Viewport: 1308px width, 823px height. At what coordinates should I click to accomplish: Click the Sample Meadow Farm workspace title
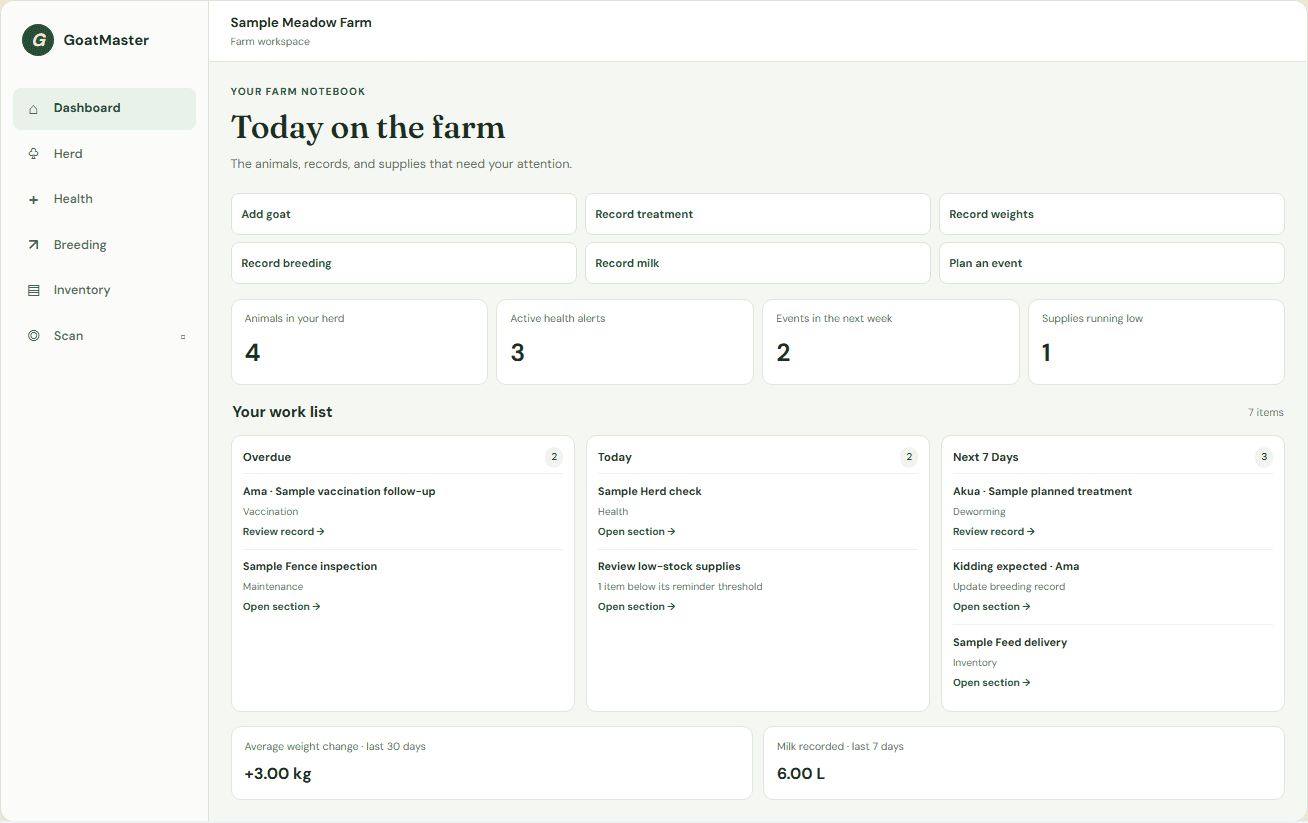(x=301, y=23)
